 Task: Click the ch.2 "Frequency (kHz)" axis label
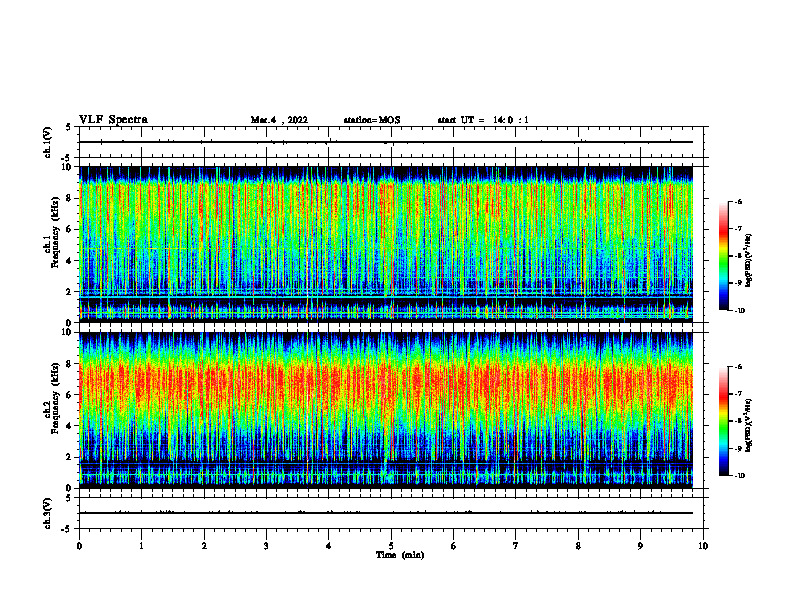[55, 398]
